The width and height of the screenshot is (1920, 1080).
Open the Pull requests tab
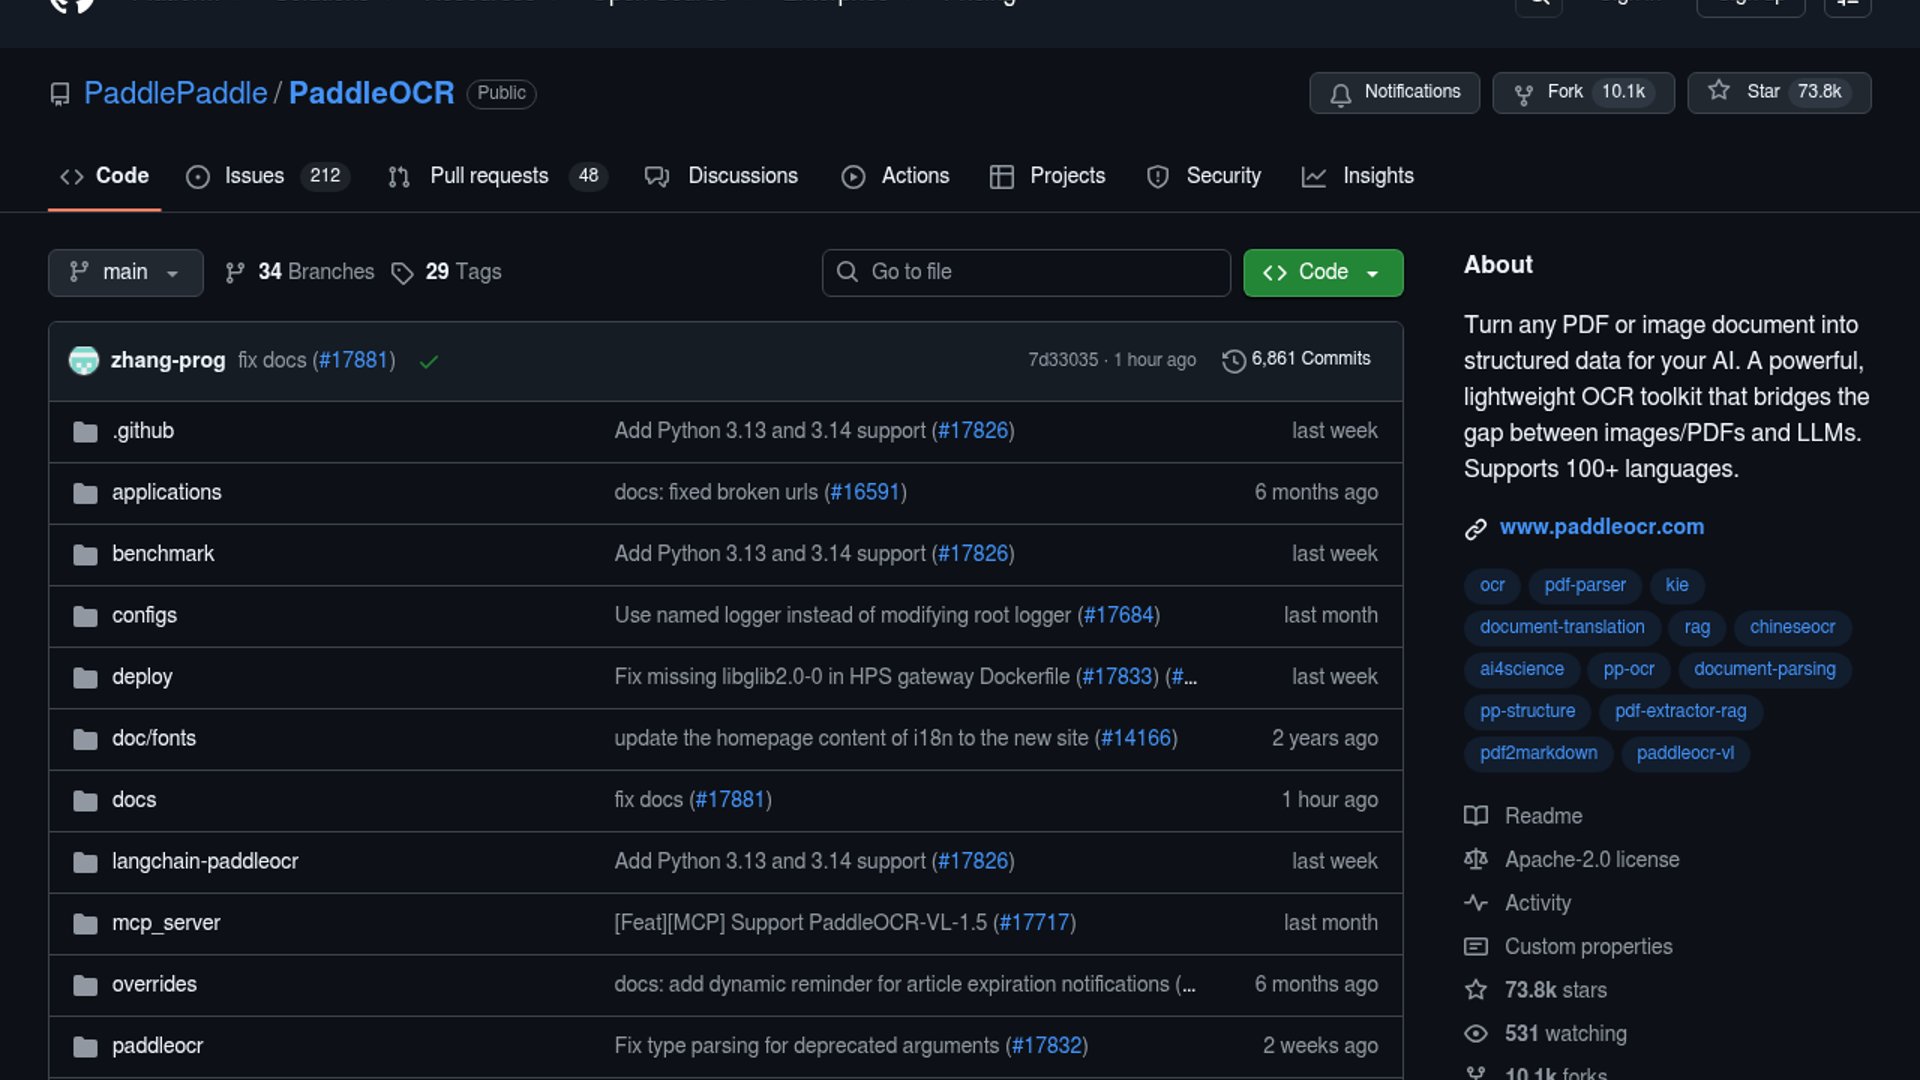click(x=489, y=176)
